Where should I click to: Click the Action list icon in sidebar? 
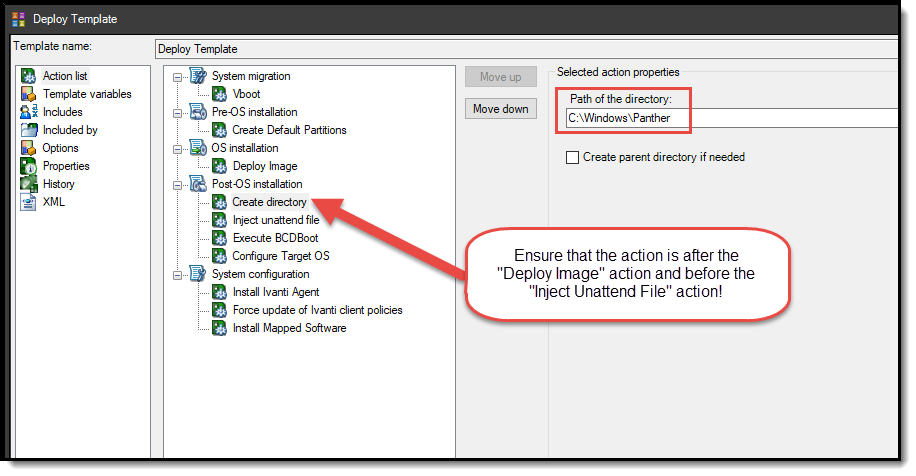tap(28, 76)
